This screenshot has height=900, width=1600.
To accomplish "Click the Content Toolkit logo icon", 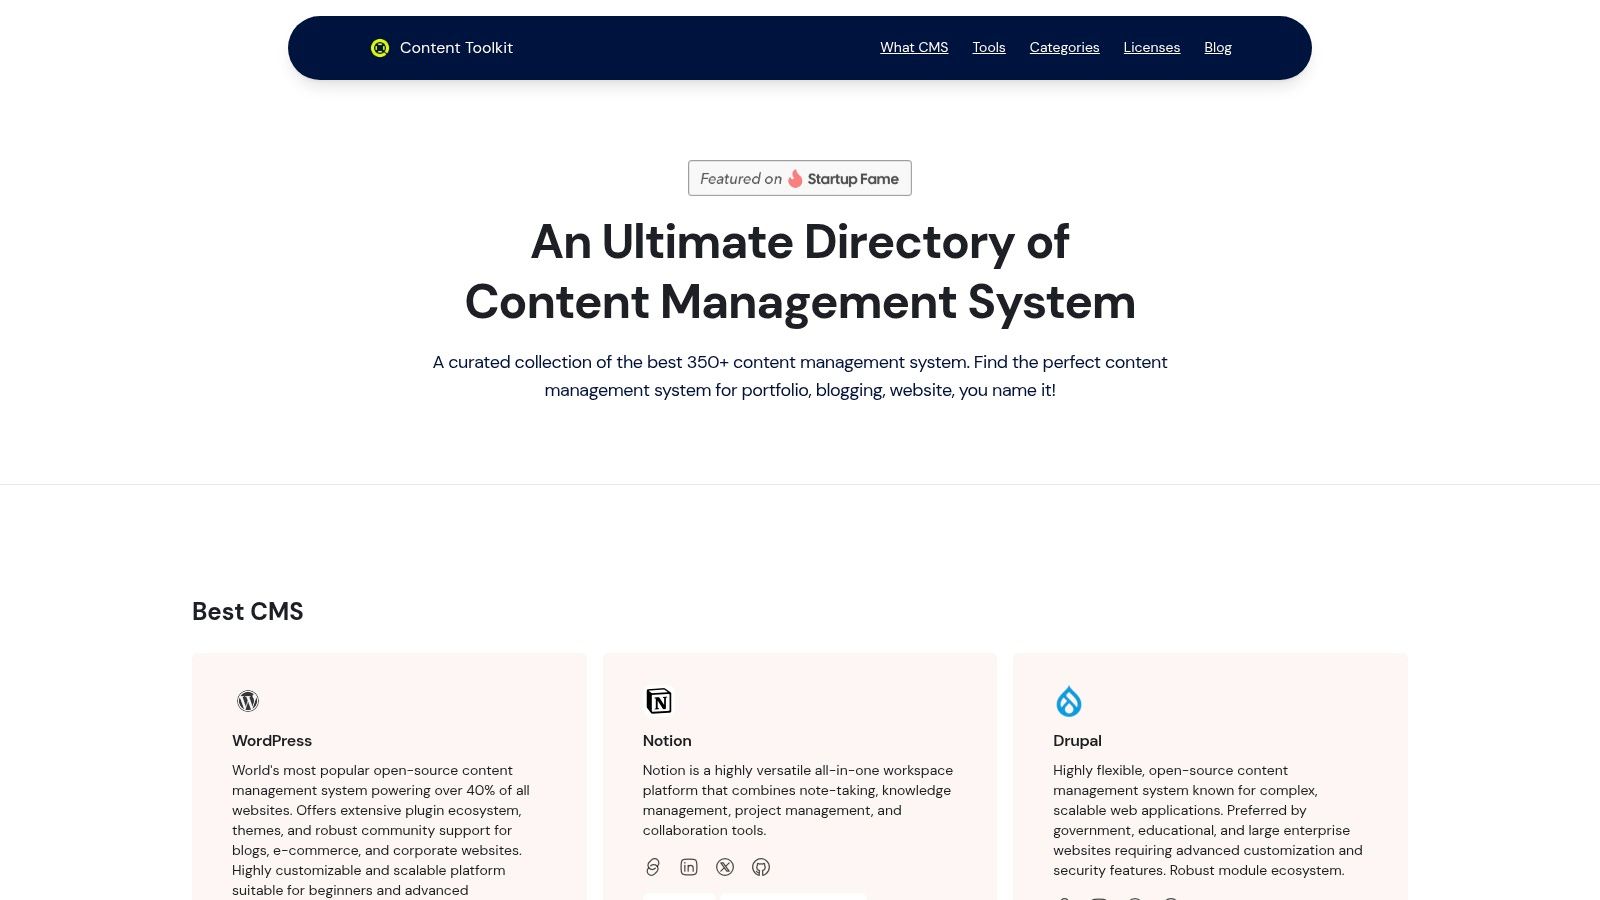I will click(379, 48).
